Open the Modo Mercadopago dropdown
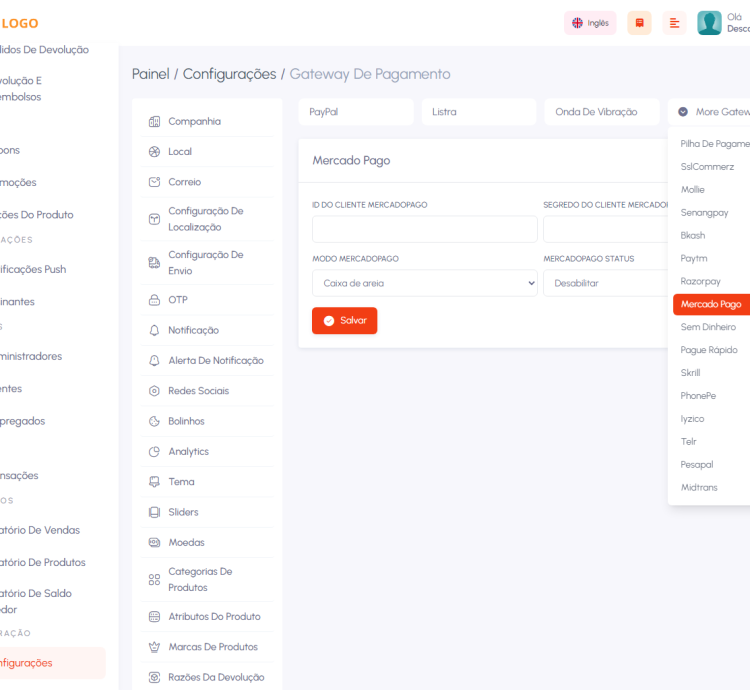Screen dimensions: 750x690 click(424, 283)
